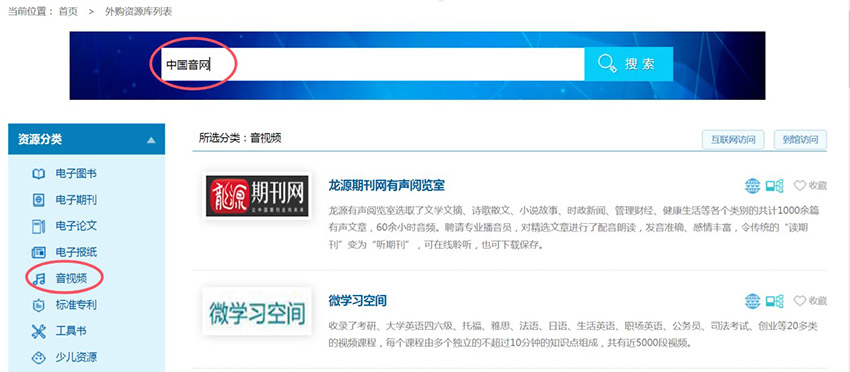Open 微学习空间 title link
The height and width of the screenshot is (372, 850).
357,300
